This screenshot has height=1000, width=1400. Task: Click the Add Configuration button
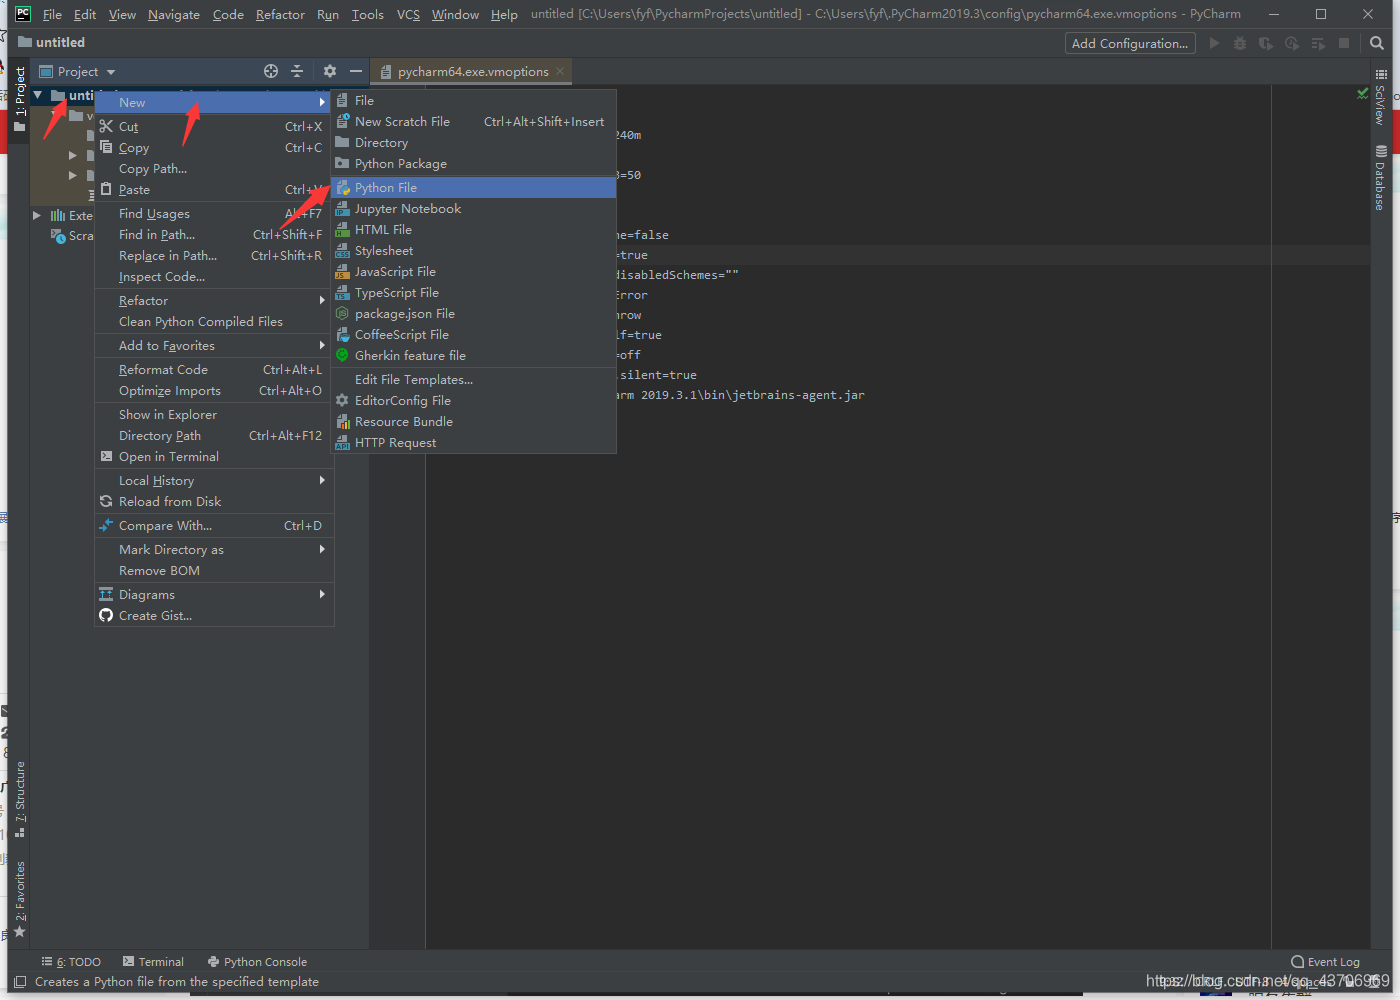tap(1130, 43)
